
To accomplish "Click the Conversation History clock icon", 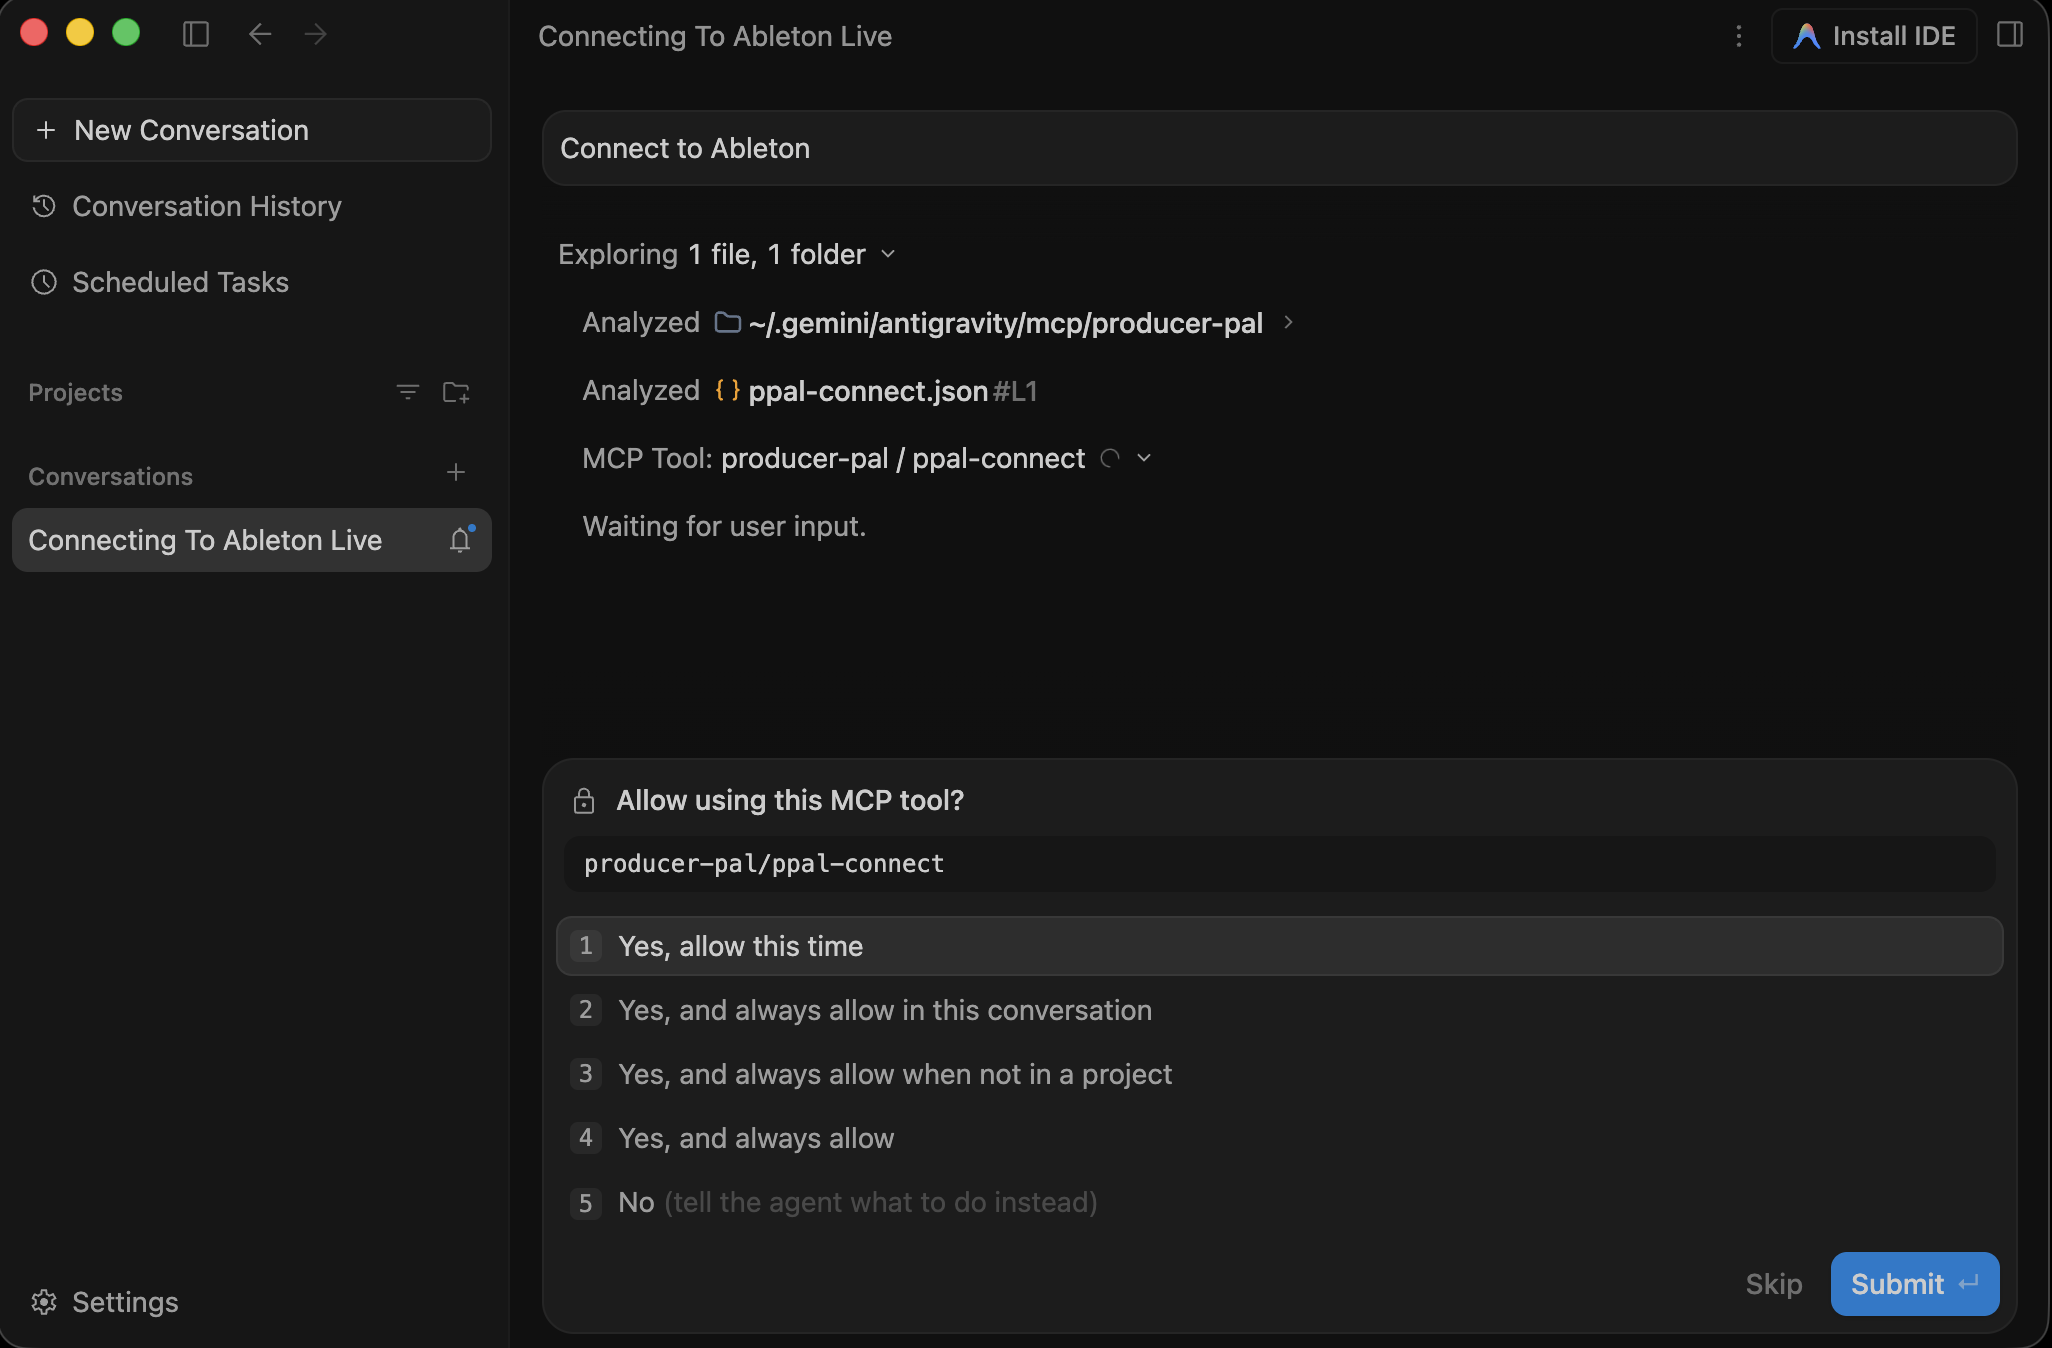I will point(44,206).
